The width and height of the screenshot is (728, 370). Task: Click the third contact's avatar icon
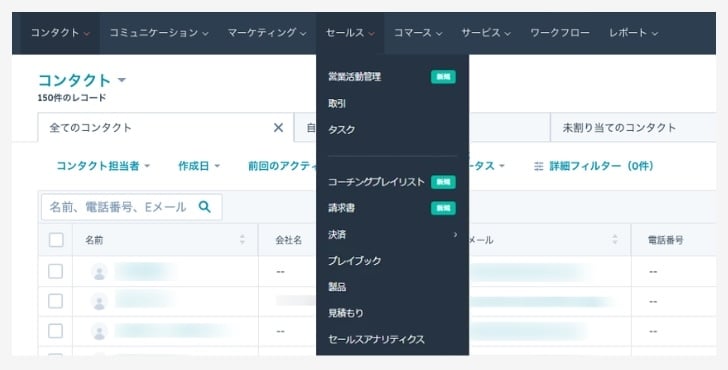99,331
